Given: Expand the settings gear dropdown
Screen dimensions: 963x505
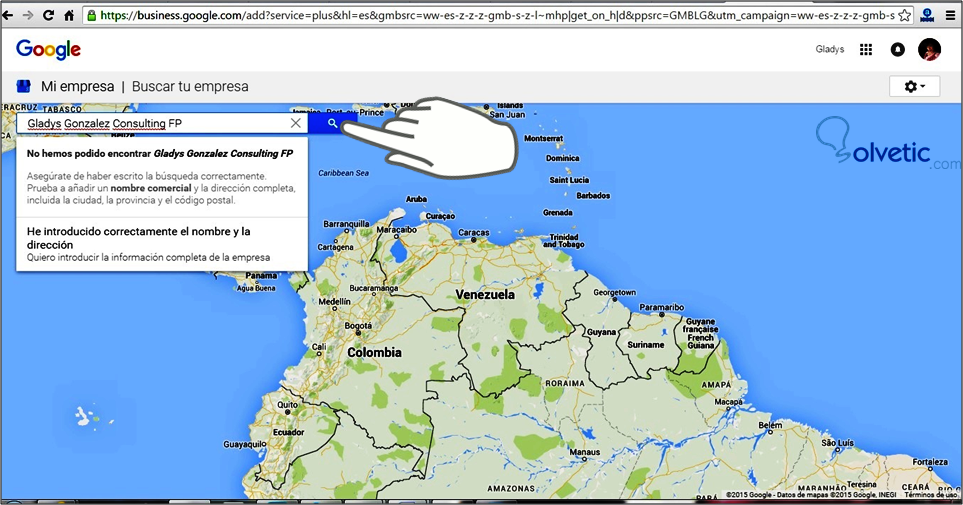Looking at the screenshot, I should click(914, 87).
